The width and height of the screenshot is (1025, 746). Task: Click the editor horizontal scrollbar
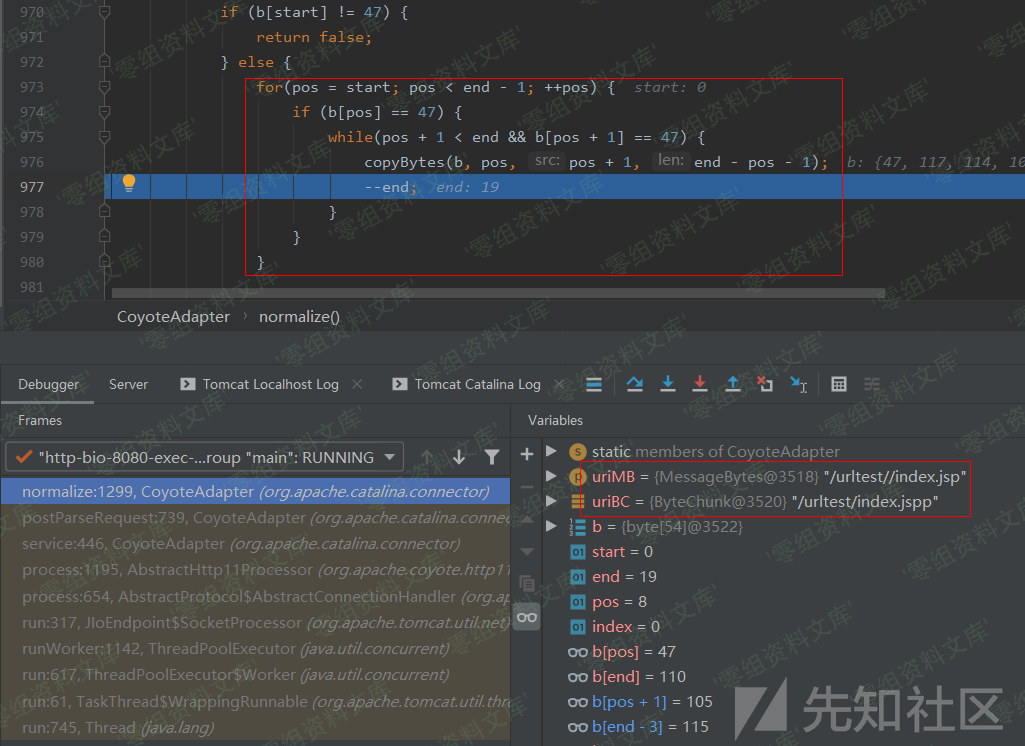click(498, 293)
